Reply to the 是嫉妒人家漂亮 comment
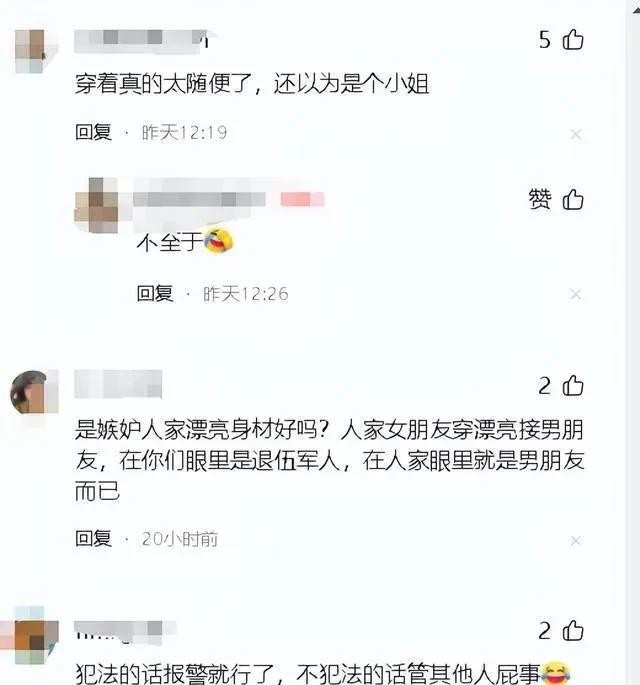This screenshot has height=685, width=640. pos(93,538)
